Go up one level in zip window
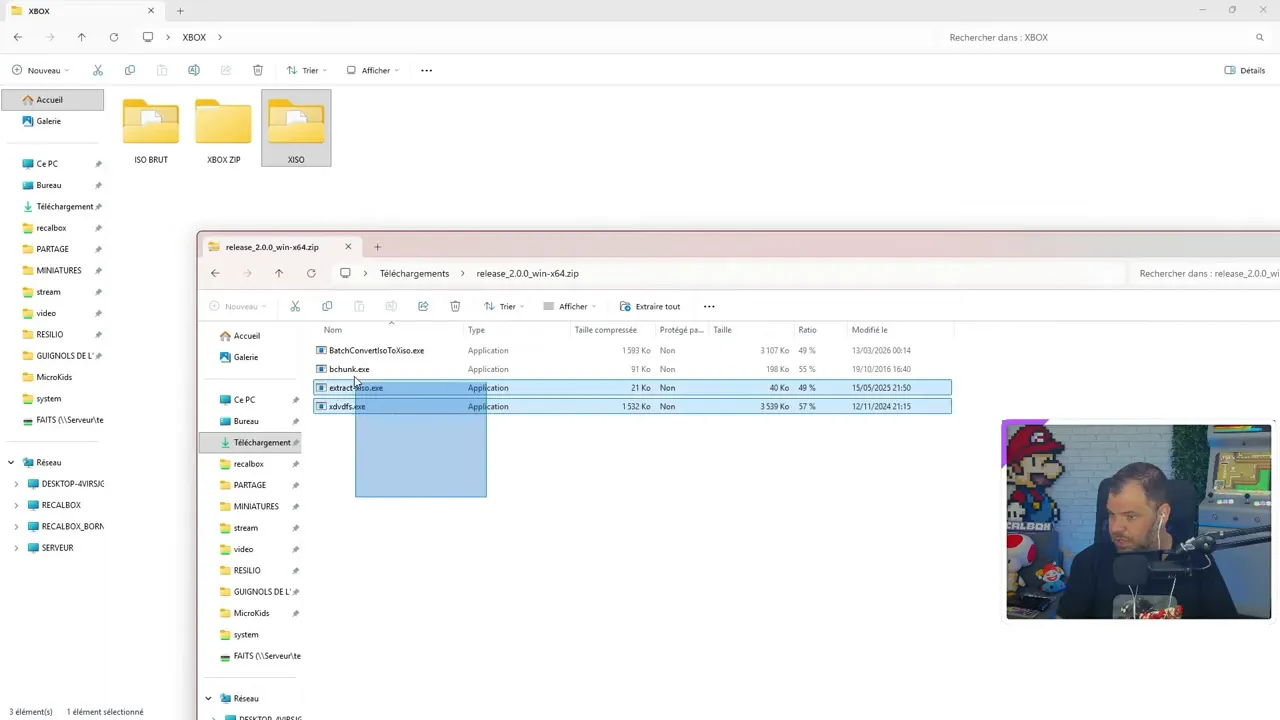Screen dimensions: 1280x720 [279, 273]
